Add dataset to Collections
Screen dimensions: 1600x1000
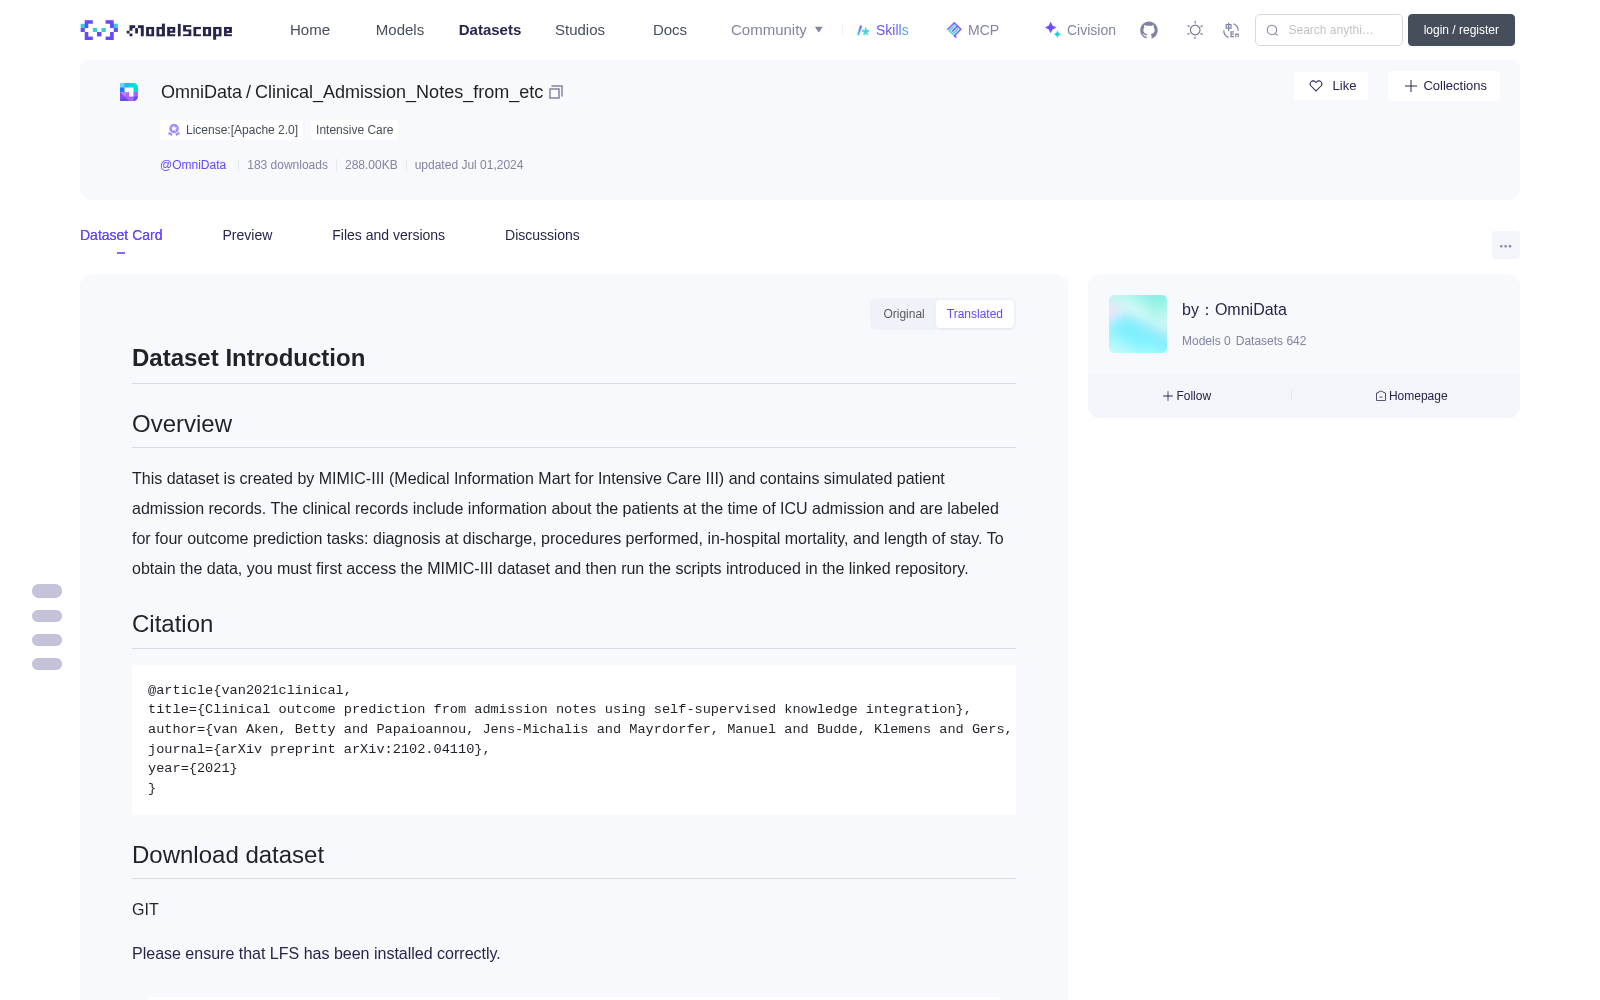click(x=1444, y=86)
